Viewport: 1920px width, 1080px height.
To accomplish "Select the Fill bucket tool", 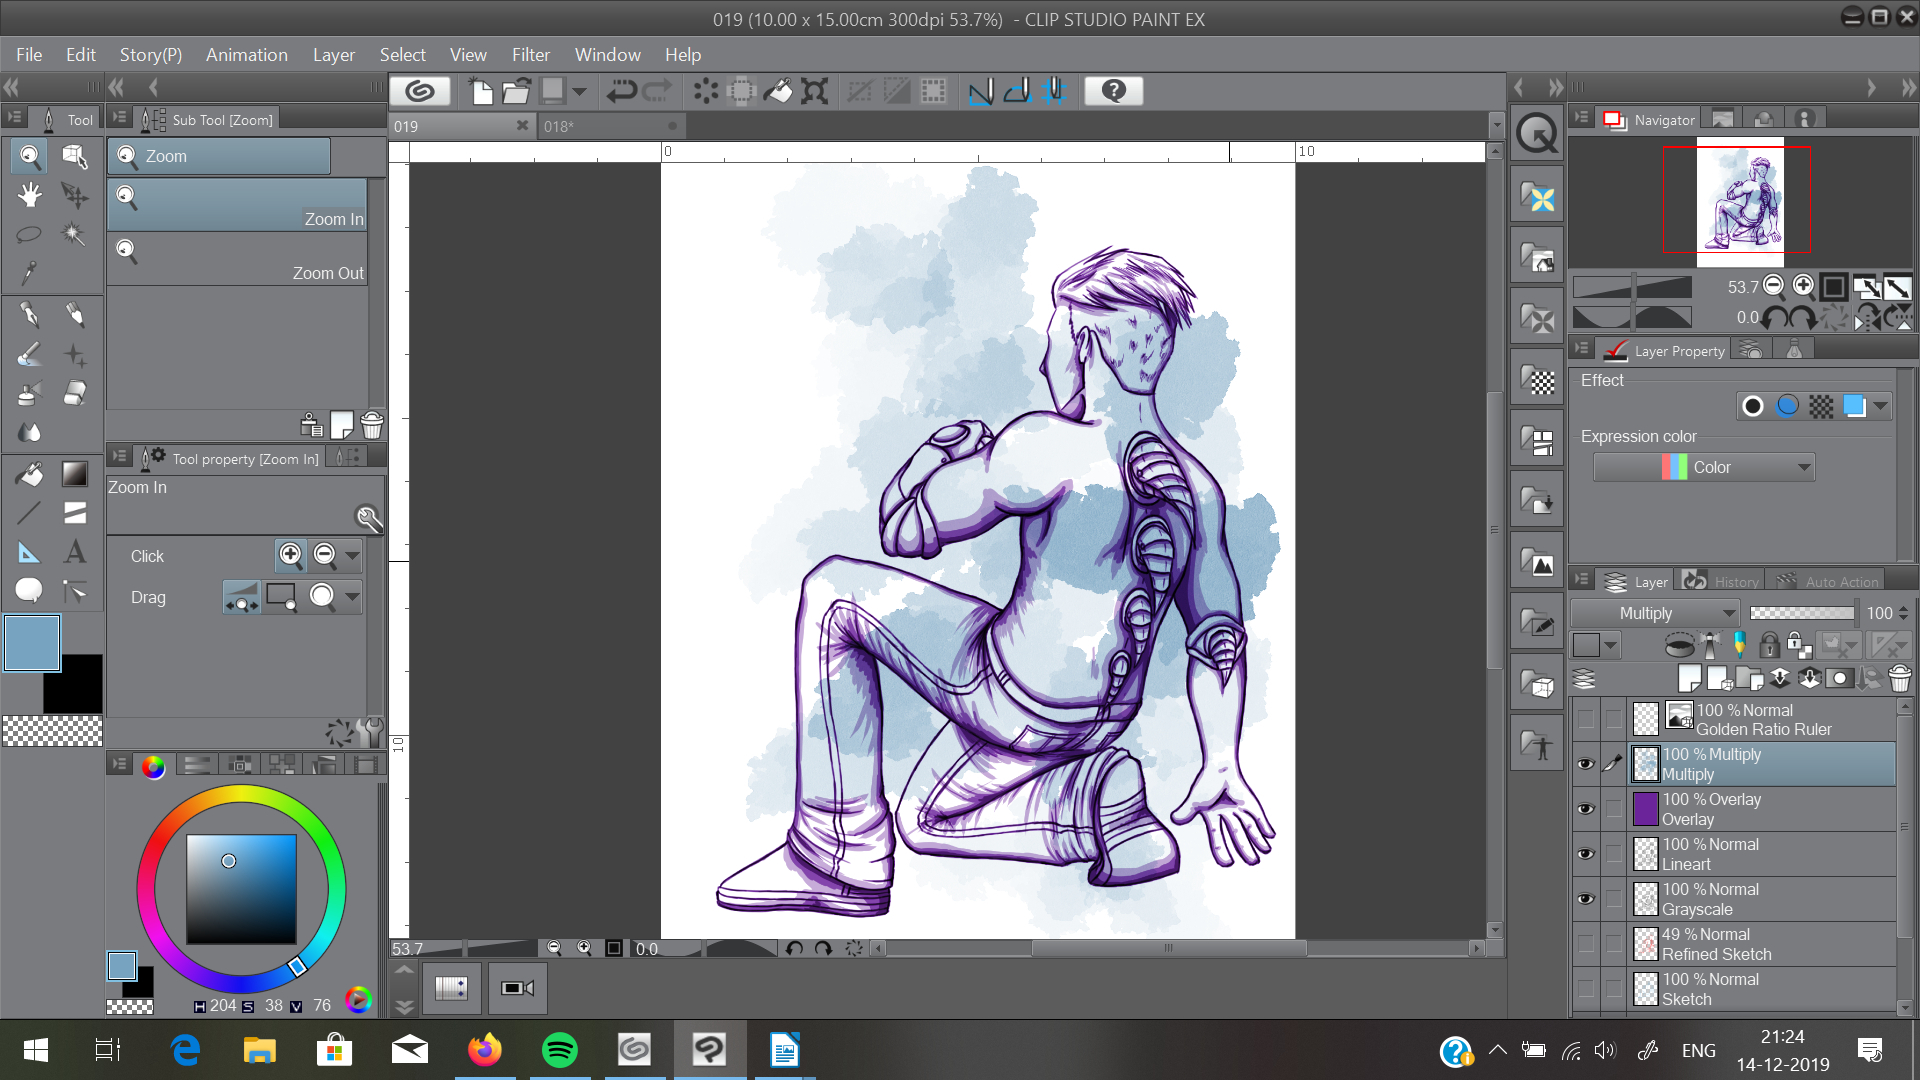I will [29, 474].
